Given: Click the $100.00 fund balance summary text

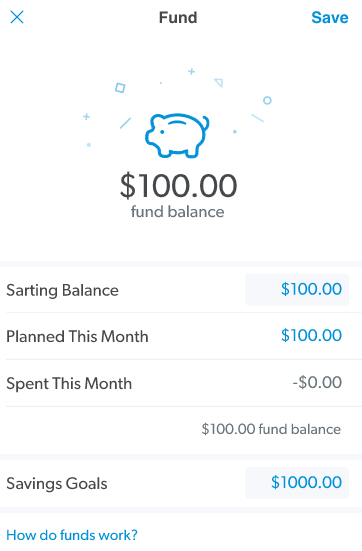Looking at the screenshot, I should (271, 429).
